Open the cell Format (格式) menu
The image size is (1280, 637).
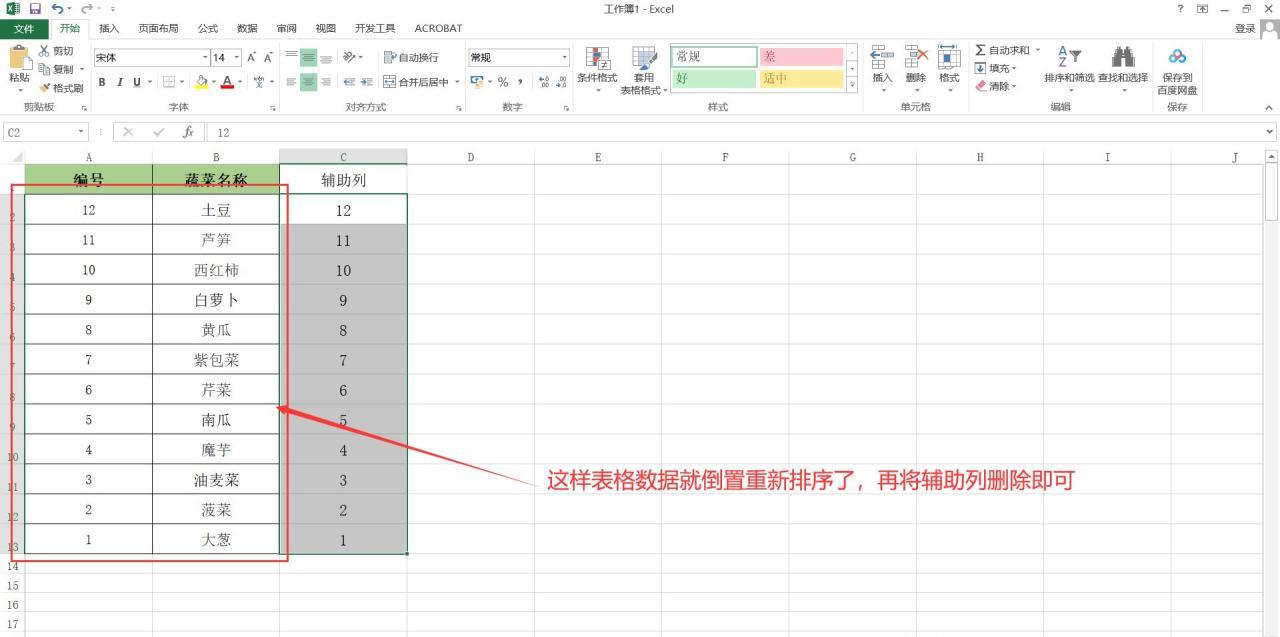click(x=949, y=66)
